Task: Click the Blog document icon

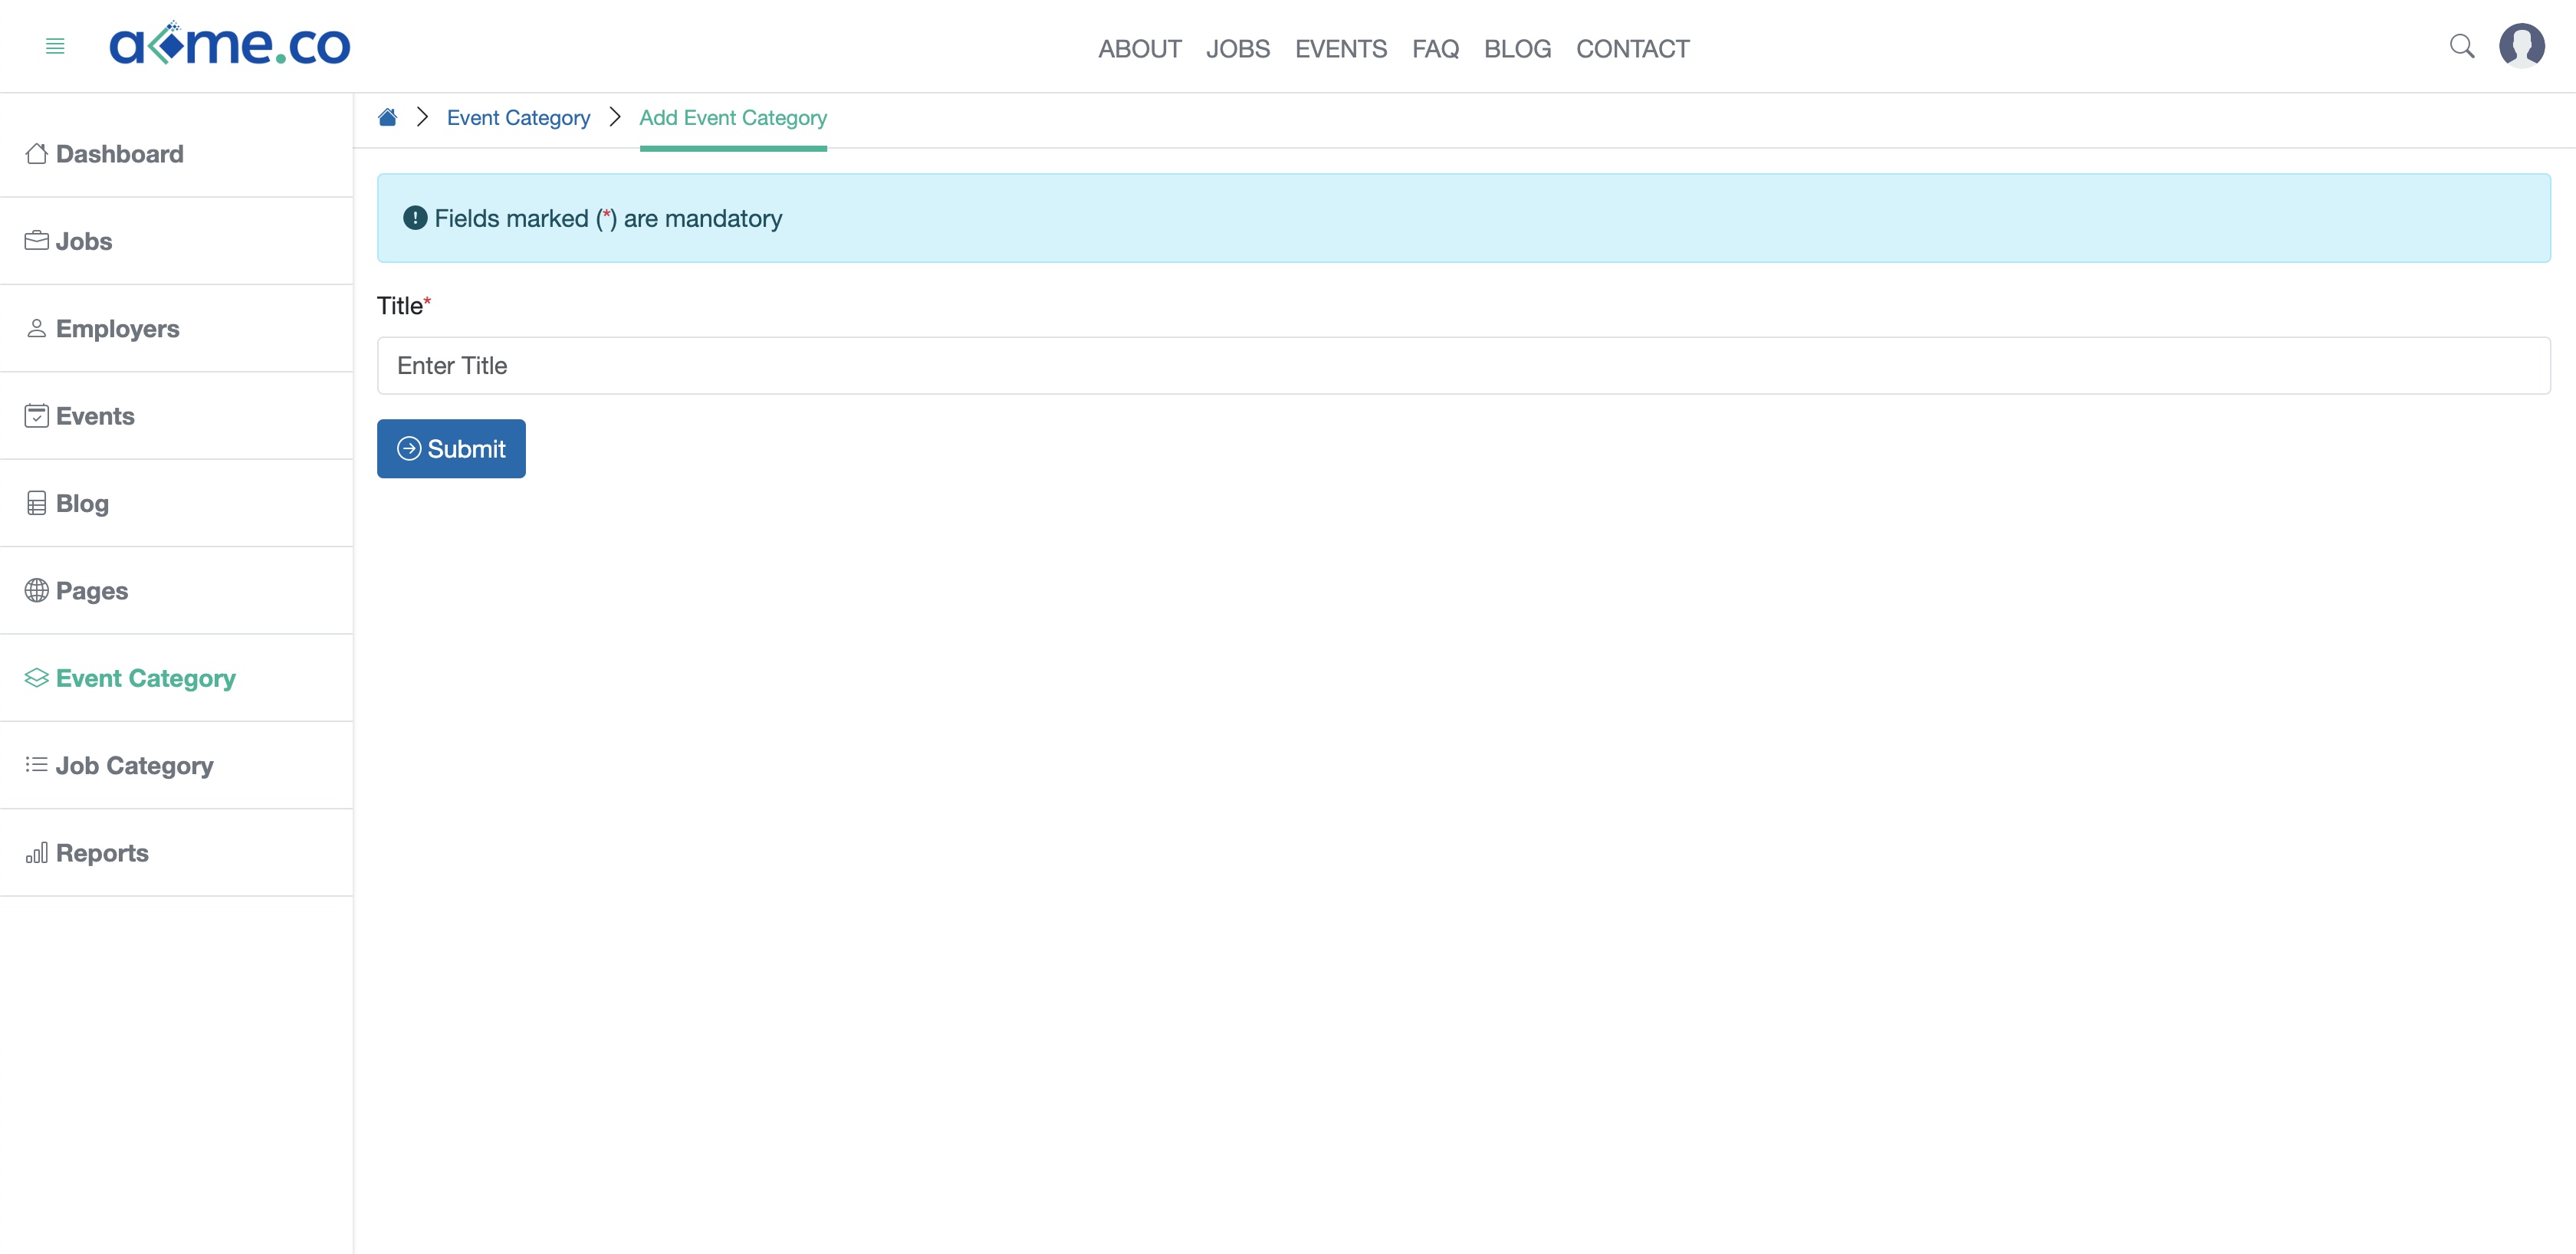Action: (37, 503)
